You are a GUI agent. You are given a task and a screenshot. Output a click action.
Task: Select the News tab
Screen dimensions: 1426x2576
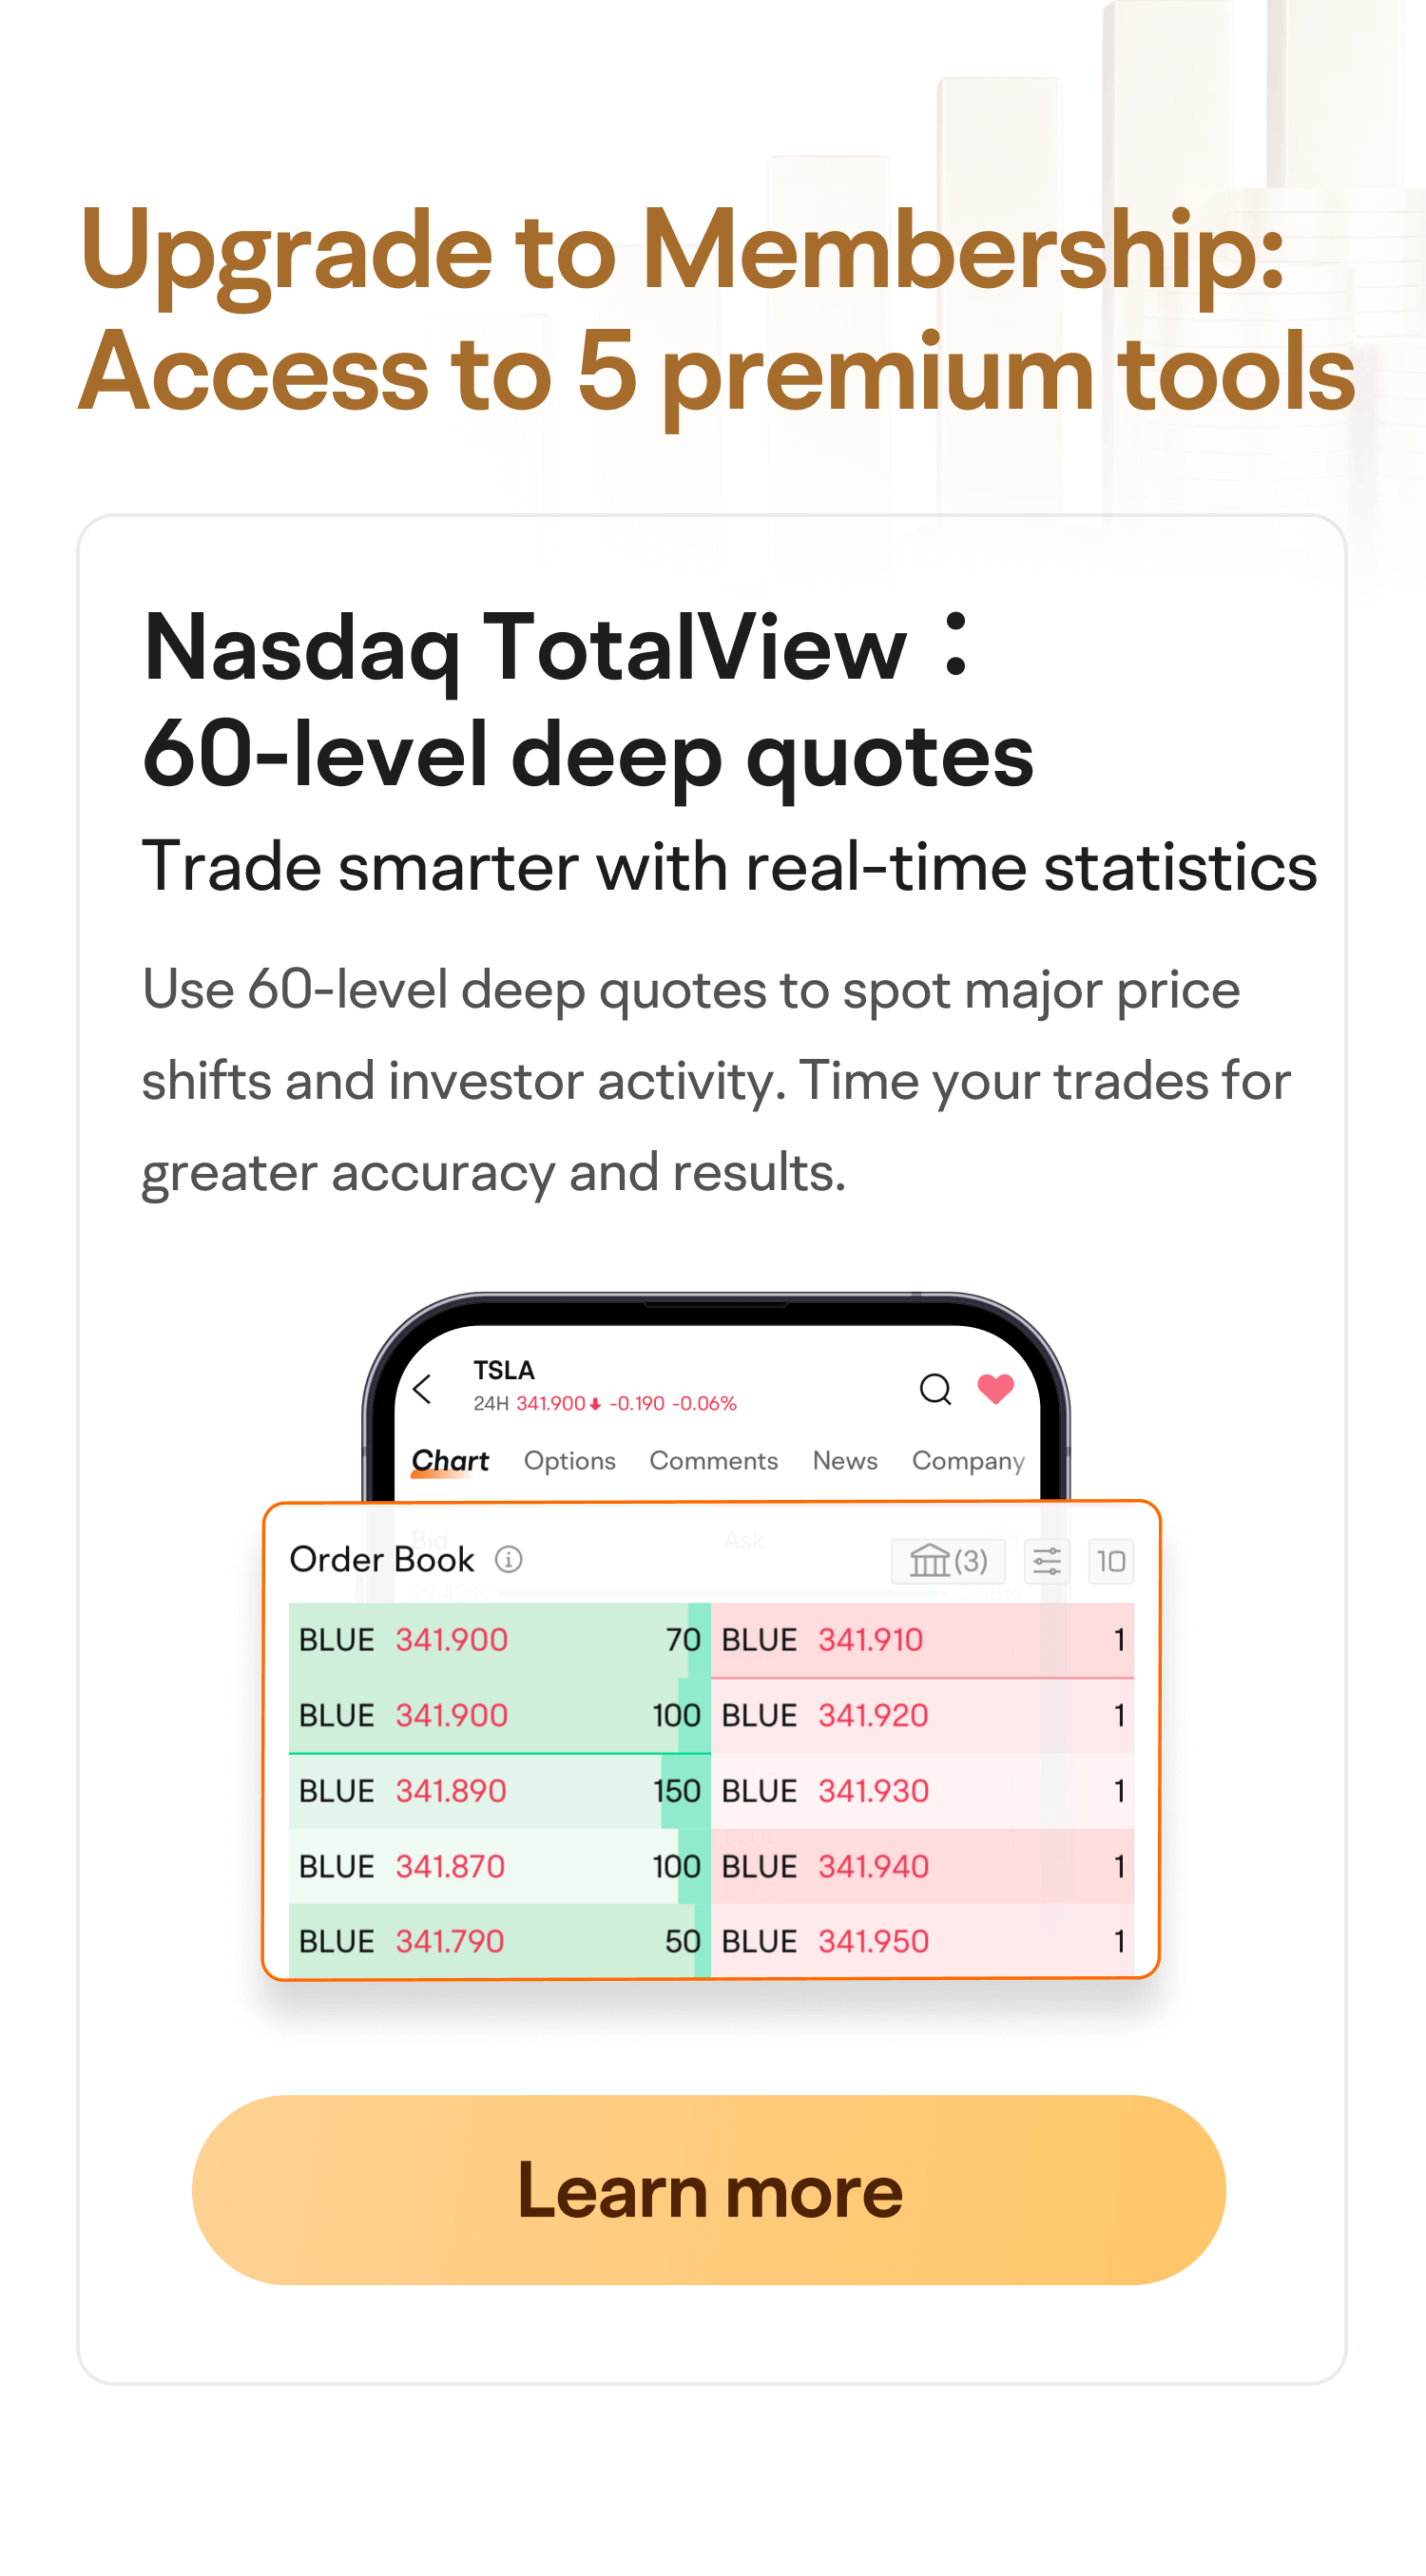[844, 1461]
